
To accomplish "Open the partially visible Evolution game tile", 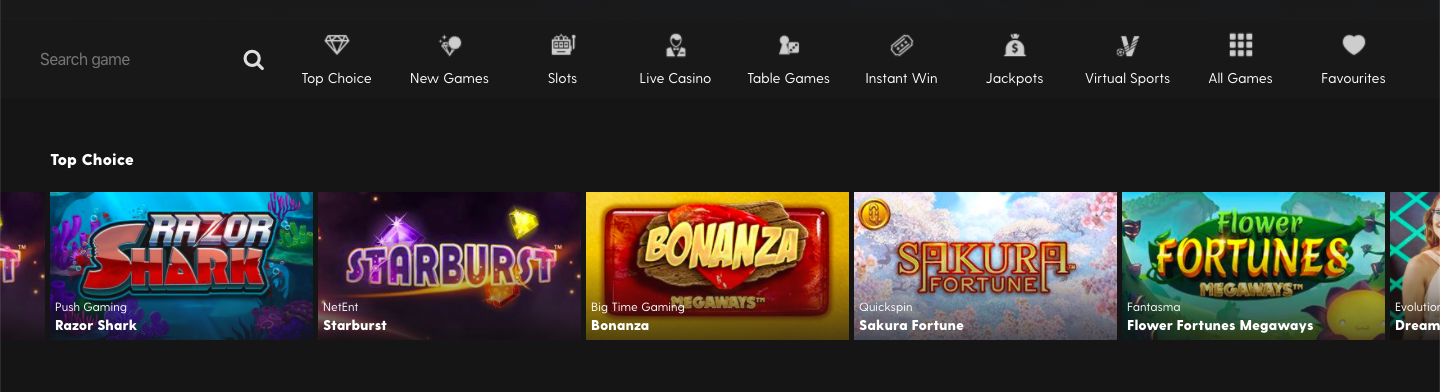I will 1415,266.
